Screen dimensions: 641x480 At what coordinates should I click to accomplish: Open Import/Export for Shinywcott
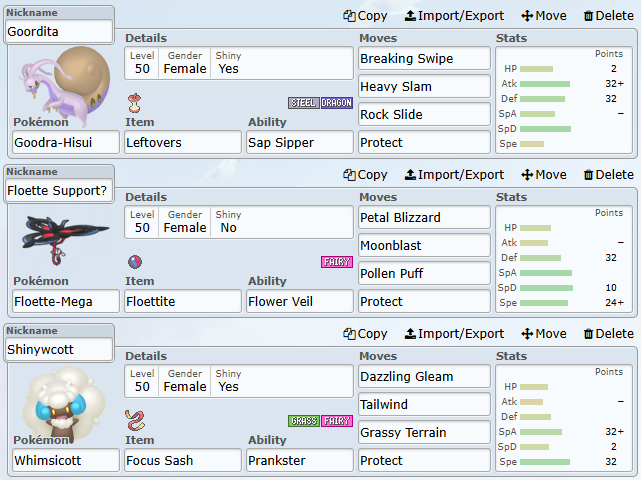pos(454,334)
